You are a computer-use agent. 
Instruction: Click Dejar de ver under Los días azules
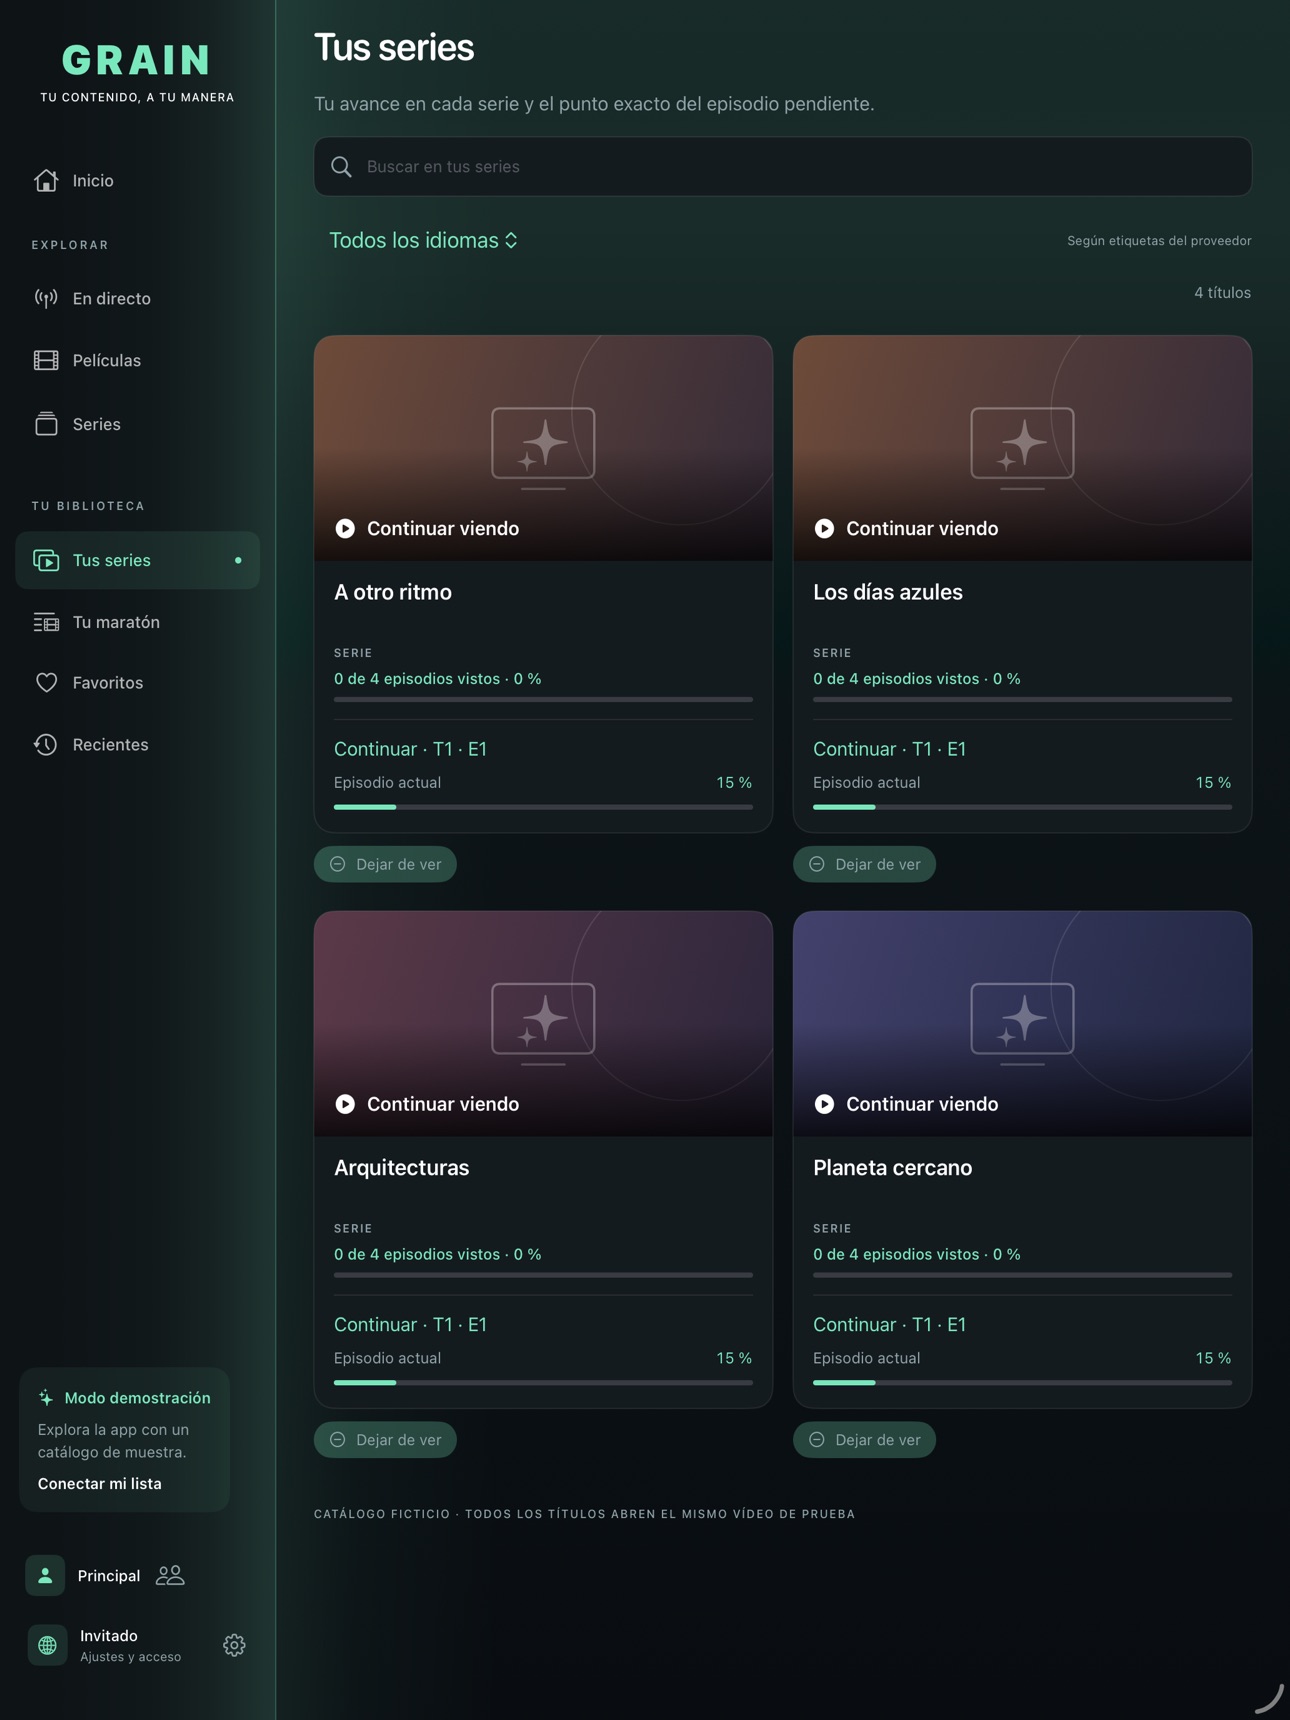pos(864,864)
